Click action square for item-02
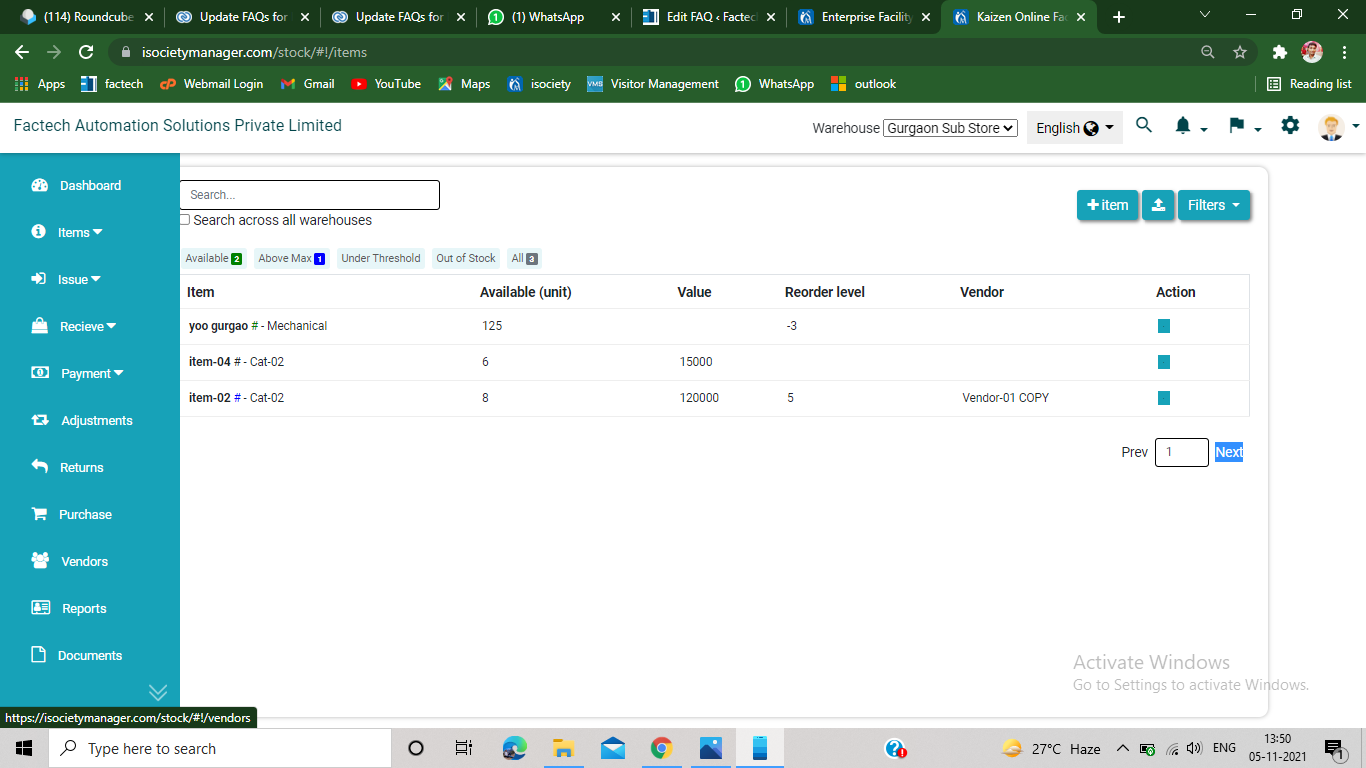 (x=1164, y=398)
